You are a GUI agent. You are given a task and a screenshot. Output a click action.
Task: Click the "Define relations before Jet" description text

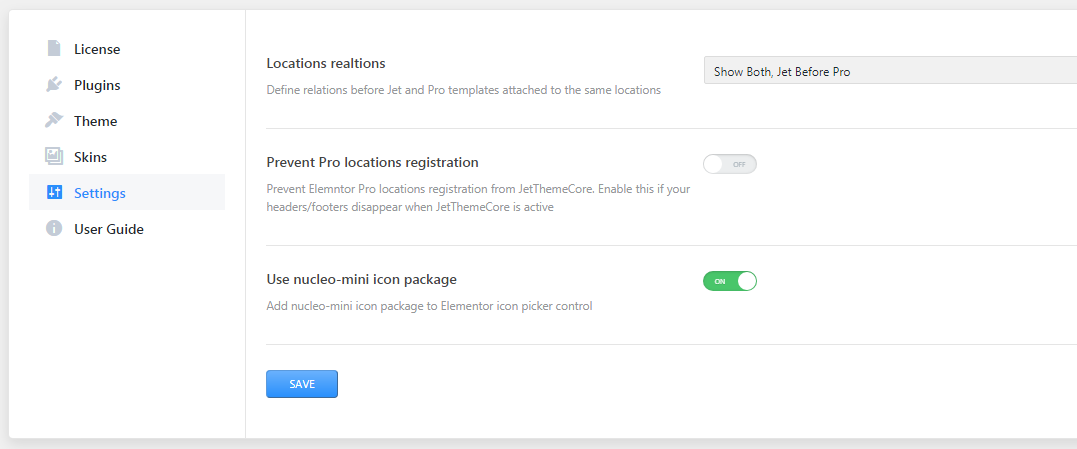pyautogui.click(x=463, y=90)
